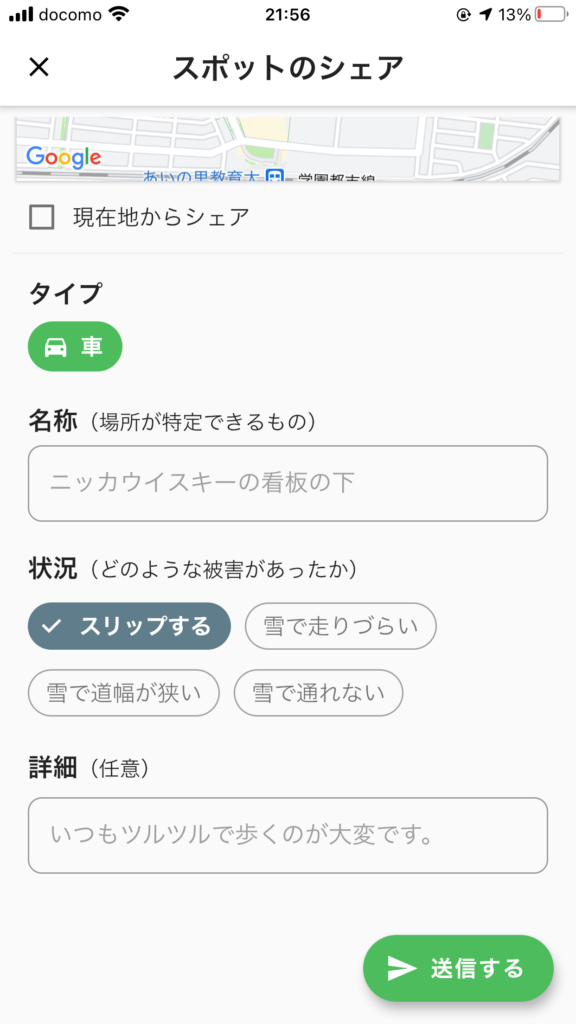Tap the location arrow icon in status bar
The width and height of the screenshot is (576, 1024).
(x=485, y=14)
